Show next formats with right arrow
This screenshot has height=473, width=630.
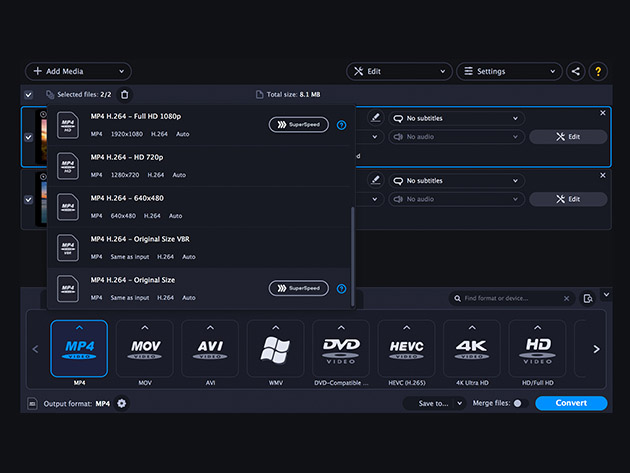click(596, 349)
